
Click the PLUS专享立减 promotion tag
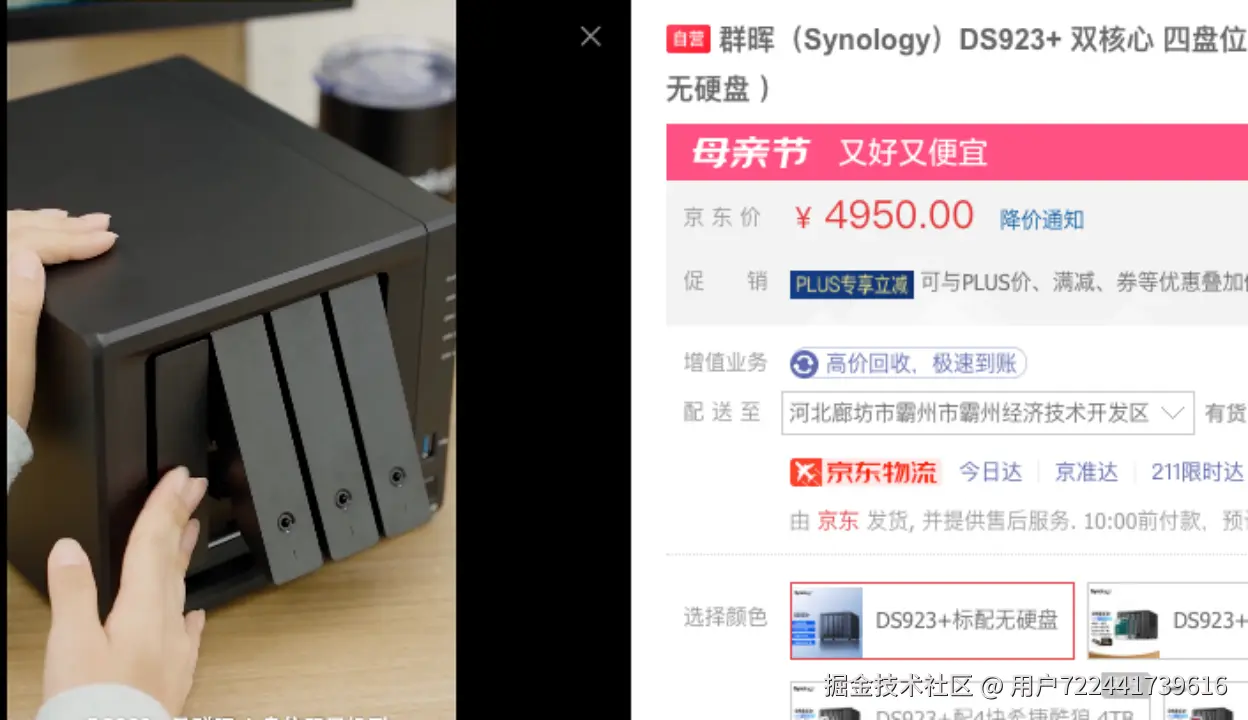[x=851, y=285]
